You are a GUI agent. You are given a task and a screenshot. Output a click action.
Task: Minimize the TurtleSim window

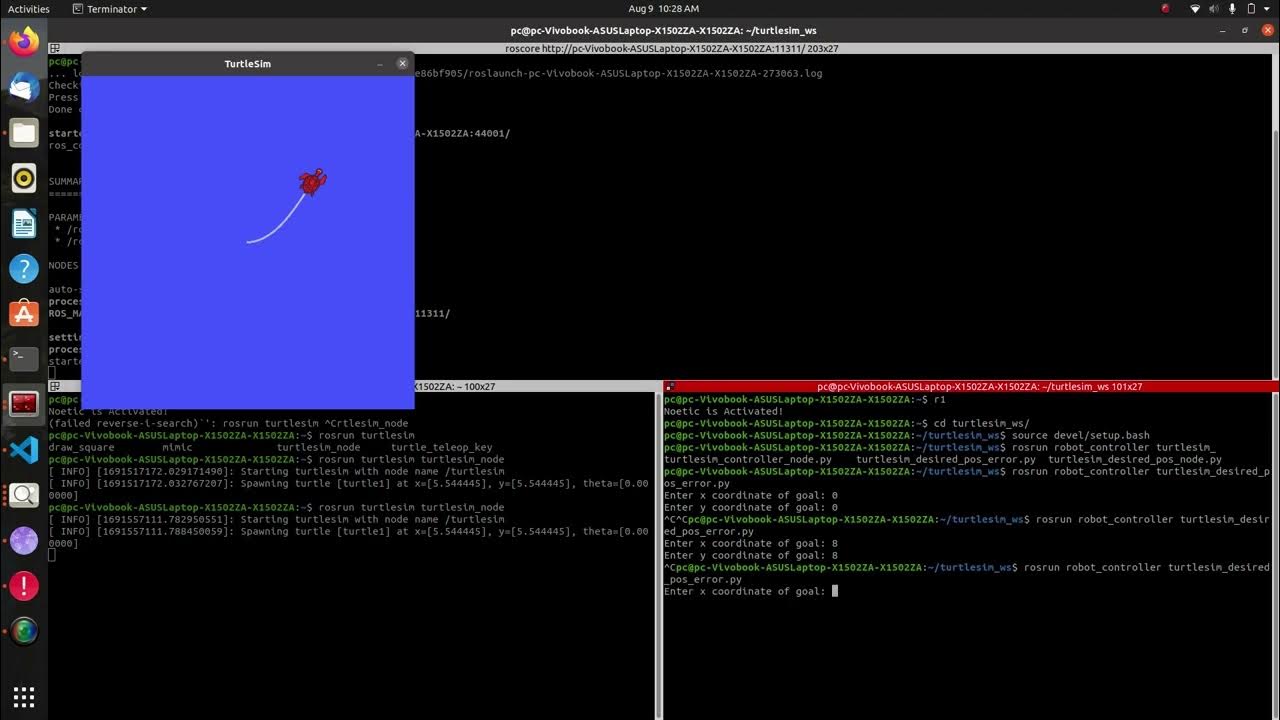click(380, 64)
